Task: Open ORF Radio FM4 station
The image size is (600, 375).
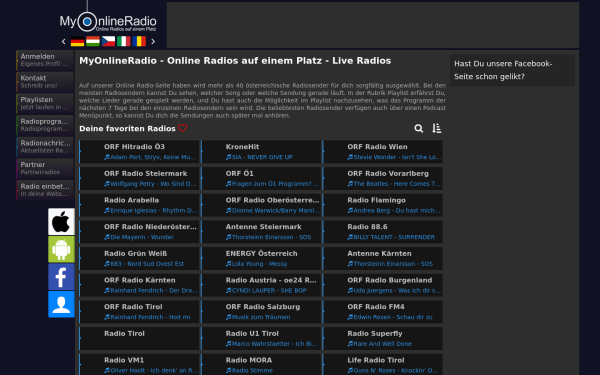Action: [x=383, y=312]
